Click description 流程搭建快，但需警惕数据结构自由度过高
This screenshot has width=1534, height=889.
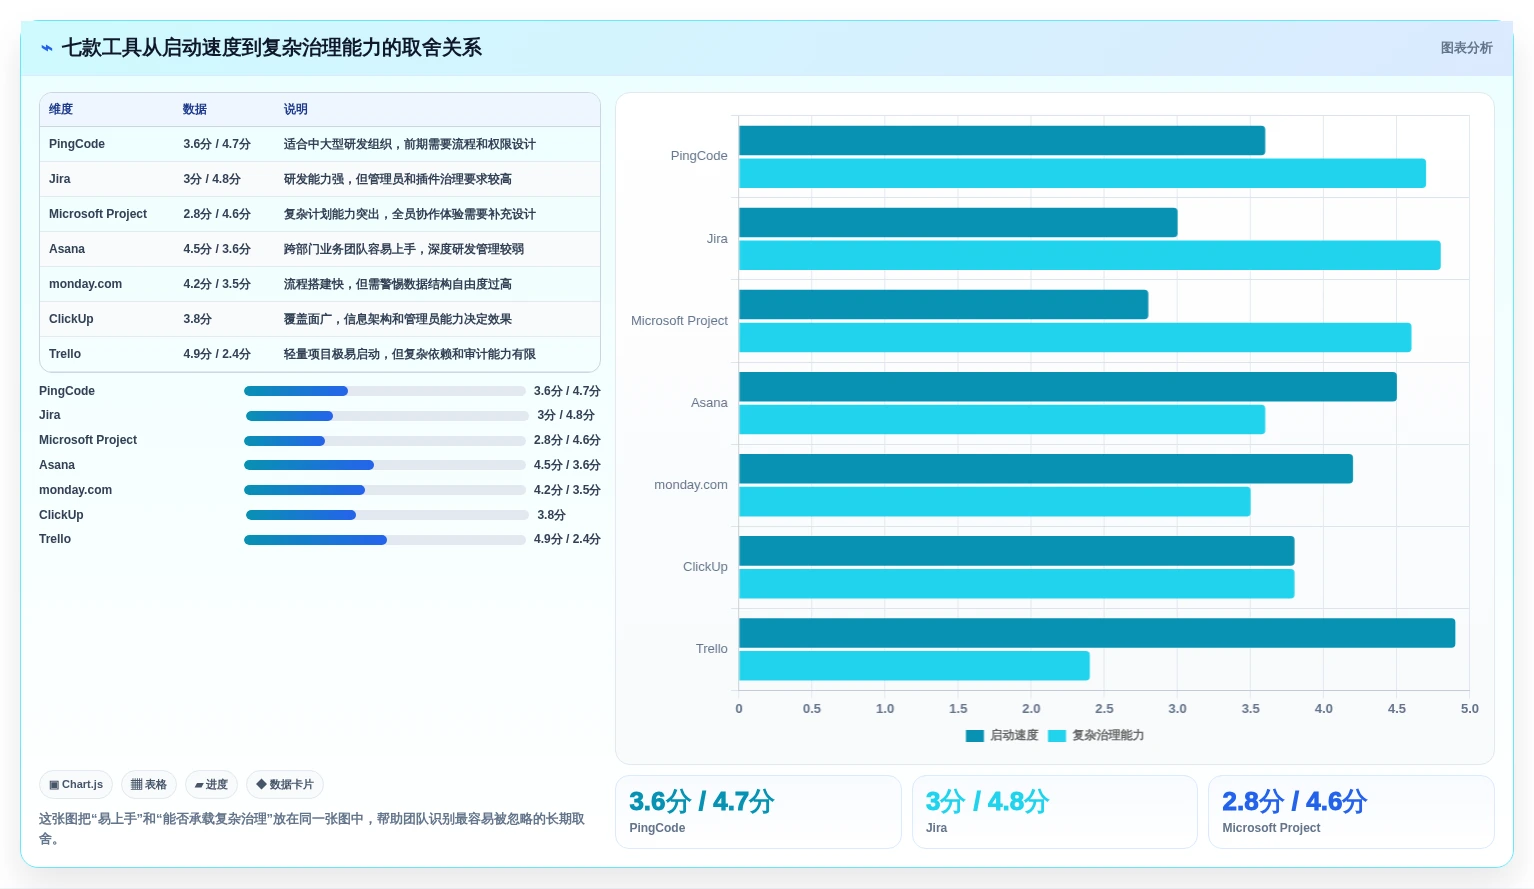(398, 284)
